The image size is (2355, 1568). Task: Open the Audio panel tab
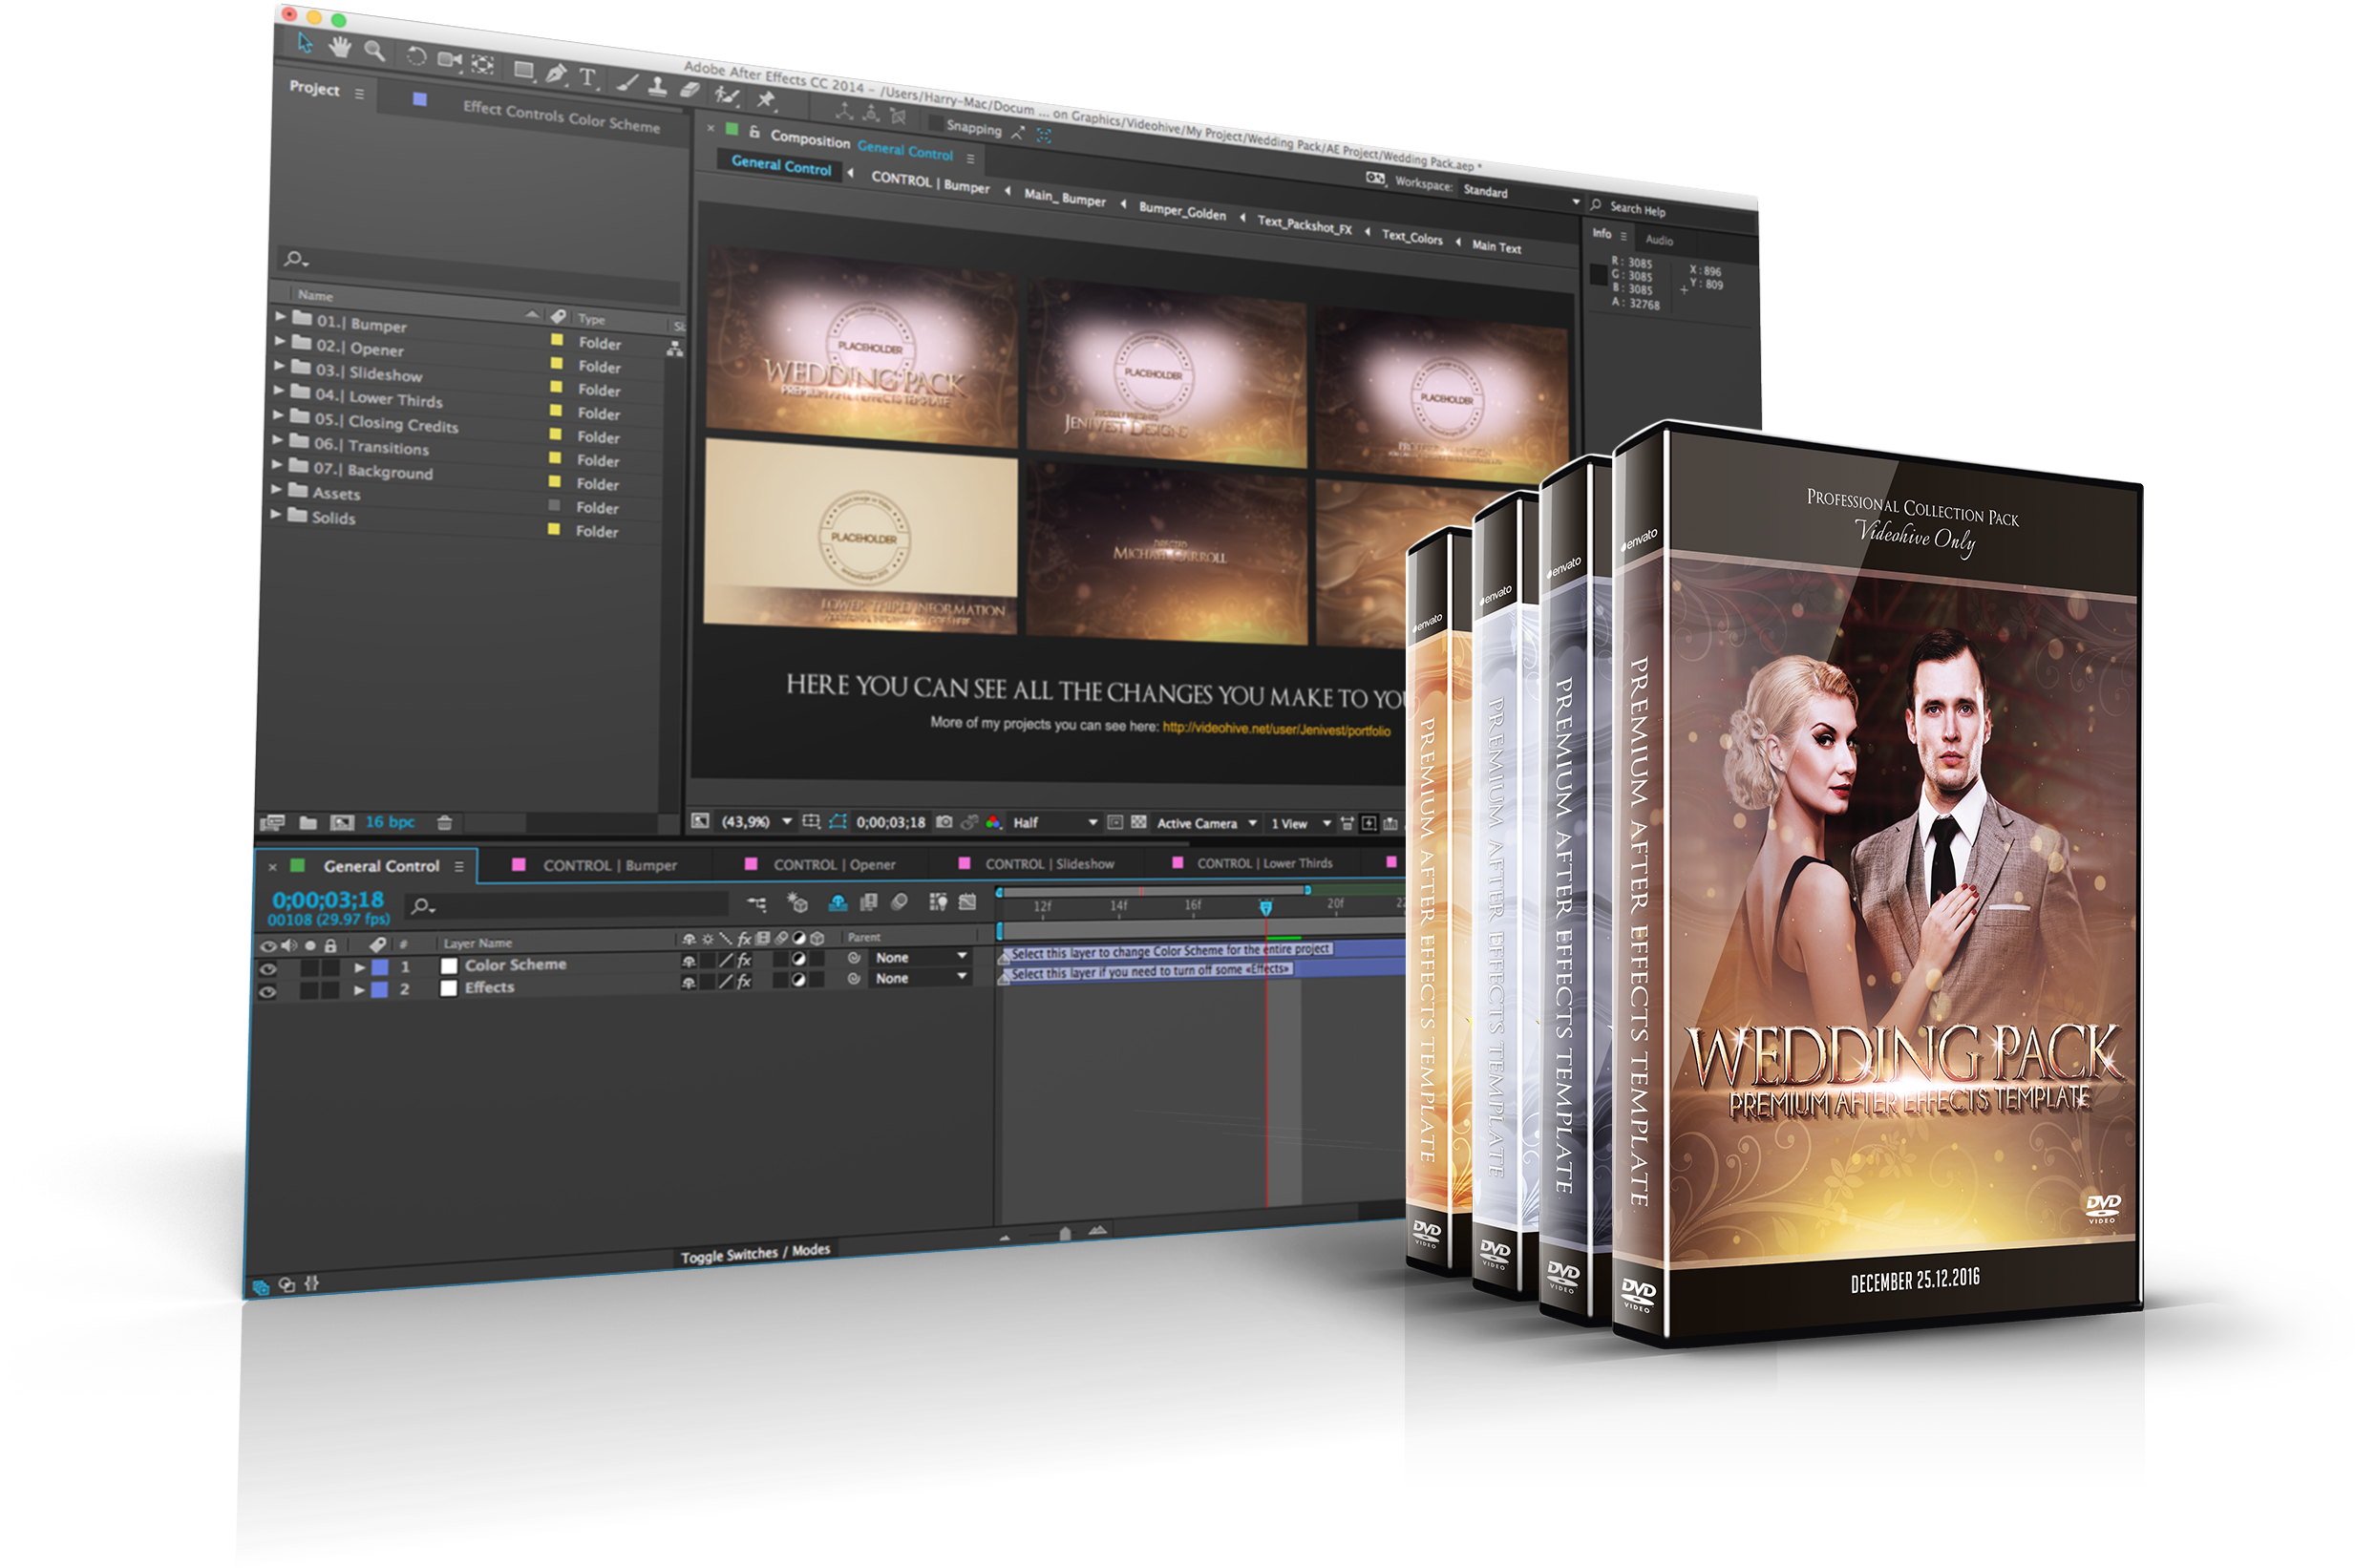click(x=1660, y=240)
